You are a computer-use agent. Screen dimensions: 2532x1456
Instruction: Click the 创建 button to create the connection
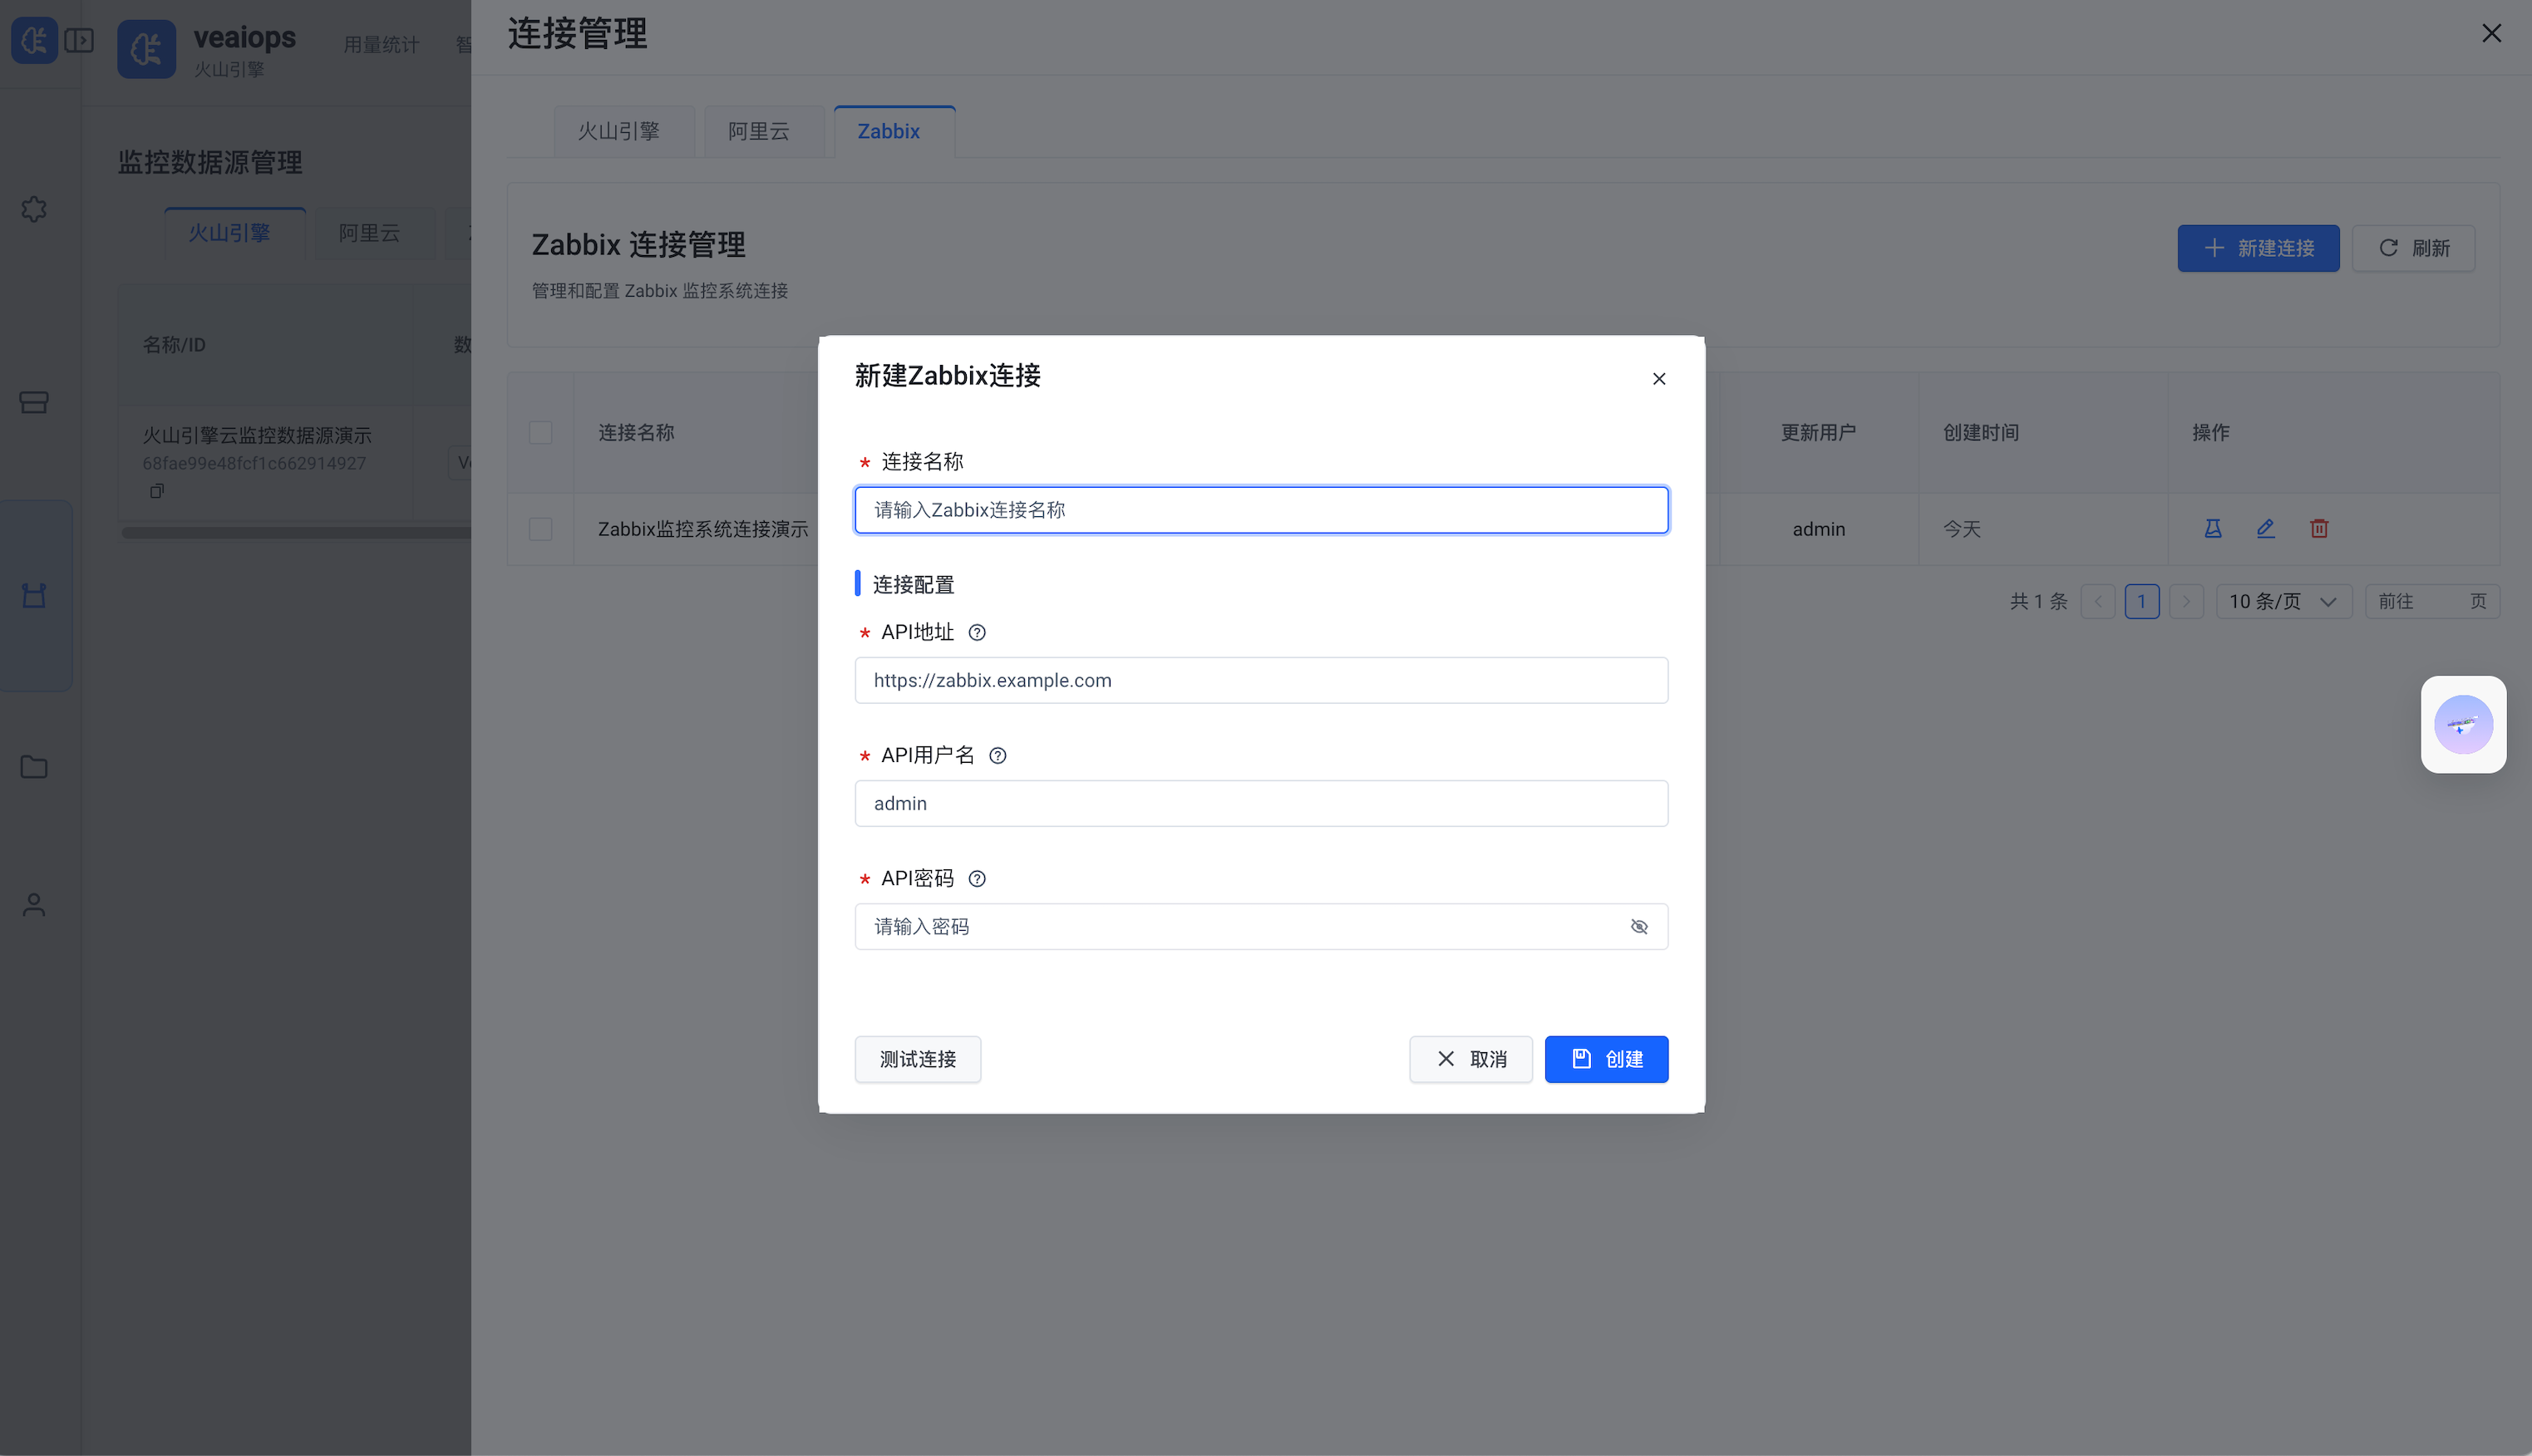pos(1606,1059)
